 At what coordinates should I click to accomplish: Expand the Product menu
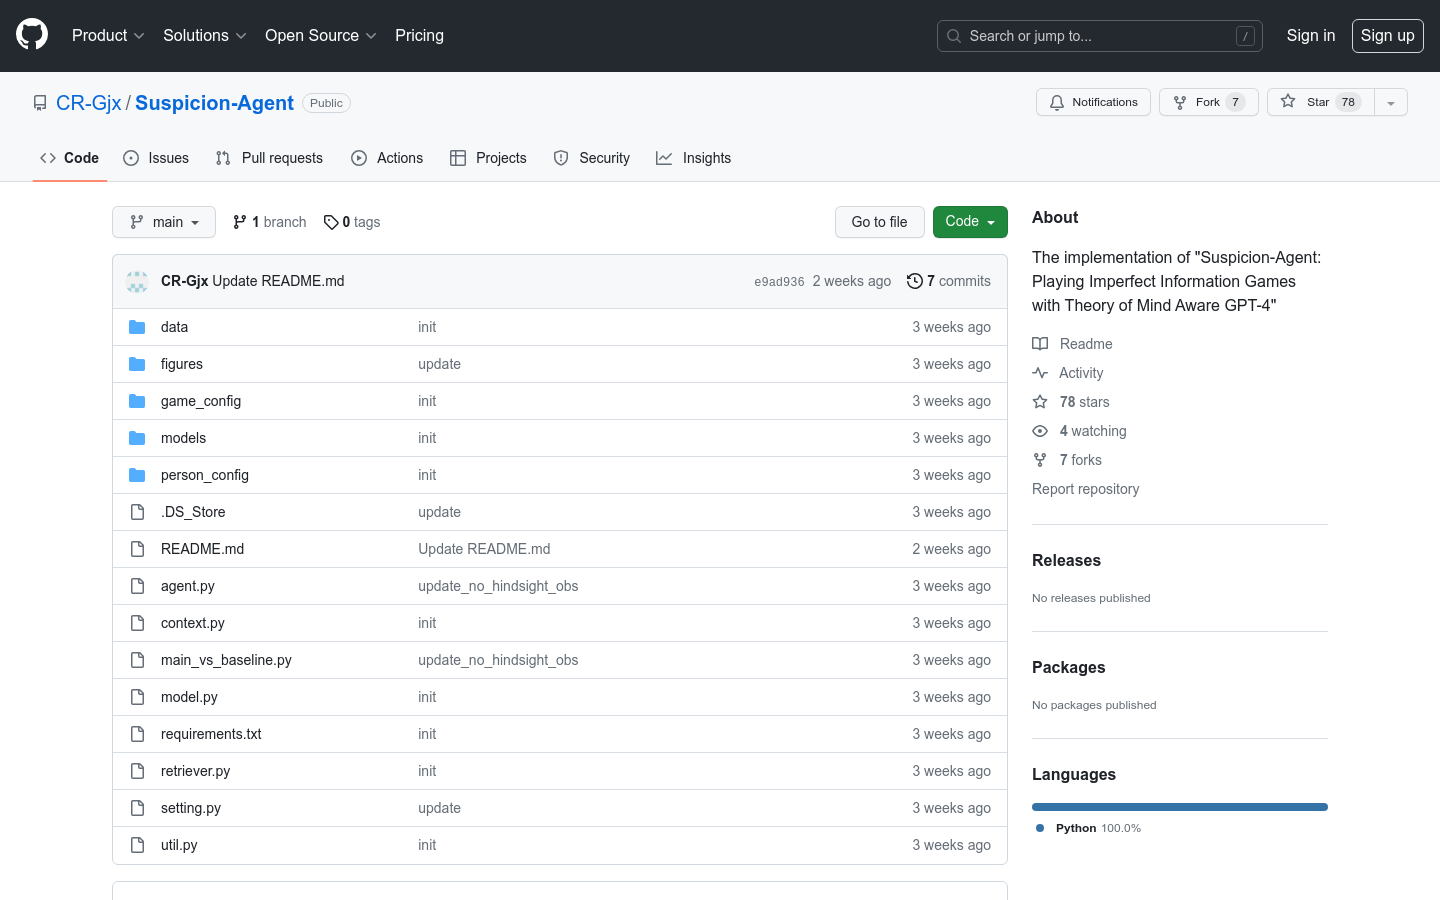tap(108, 35)
